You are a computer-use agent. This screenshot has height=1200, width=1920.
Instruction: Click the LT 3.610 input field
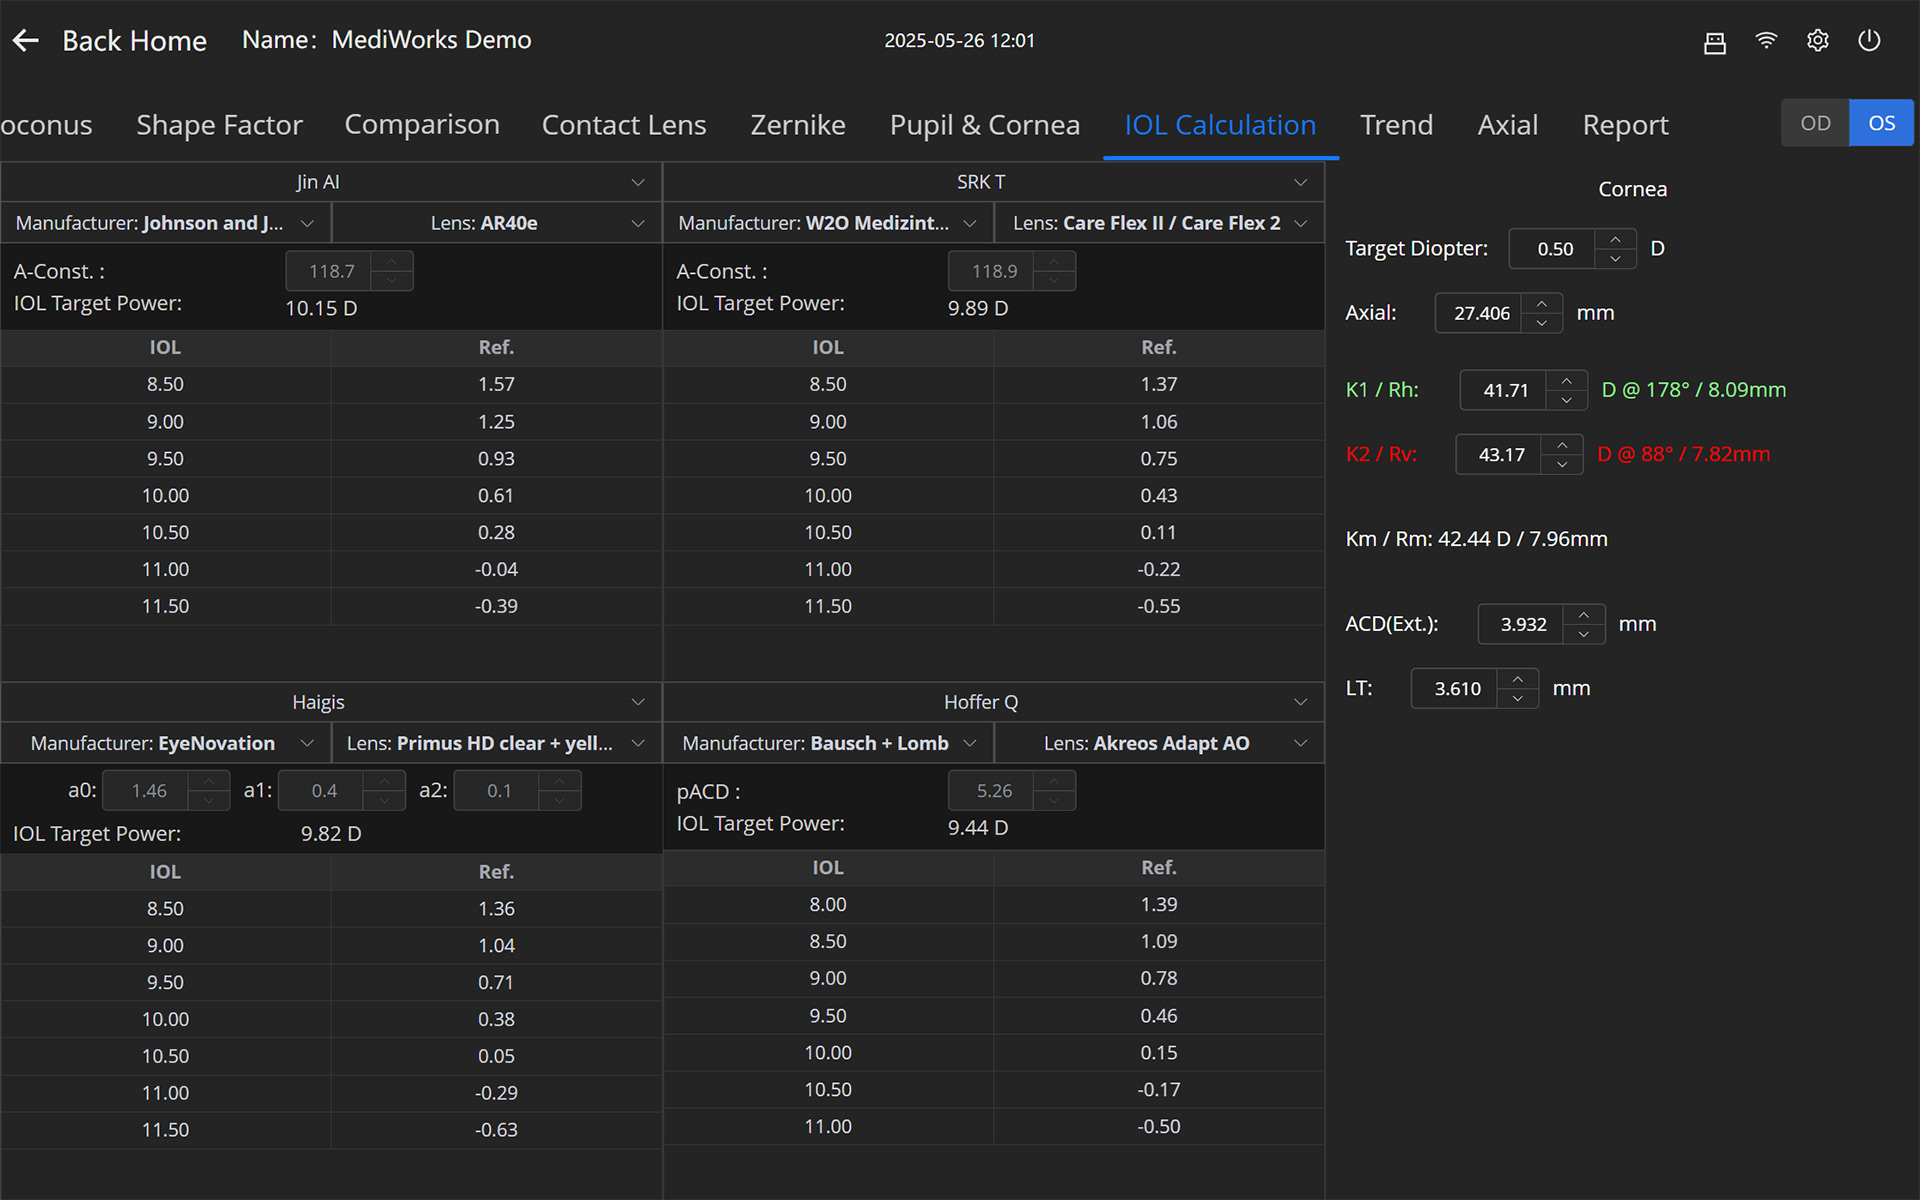[1455, 688]
